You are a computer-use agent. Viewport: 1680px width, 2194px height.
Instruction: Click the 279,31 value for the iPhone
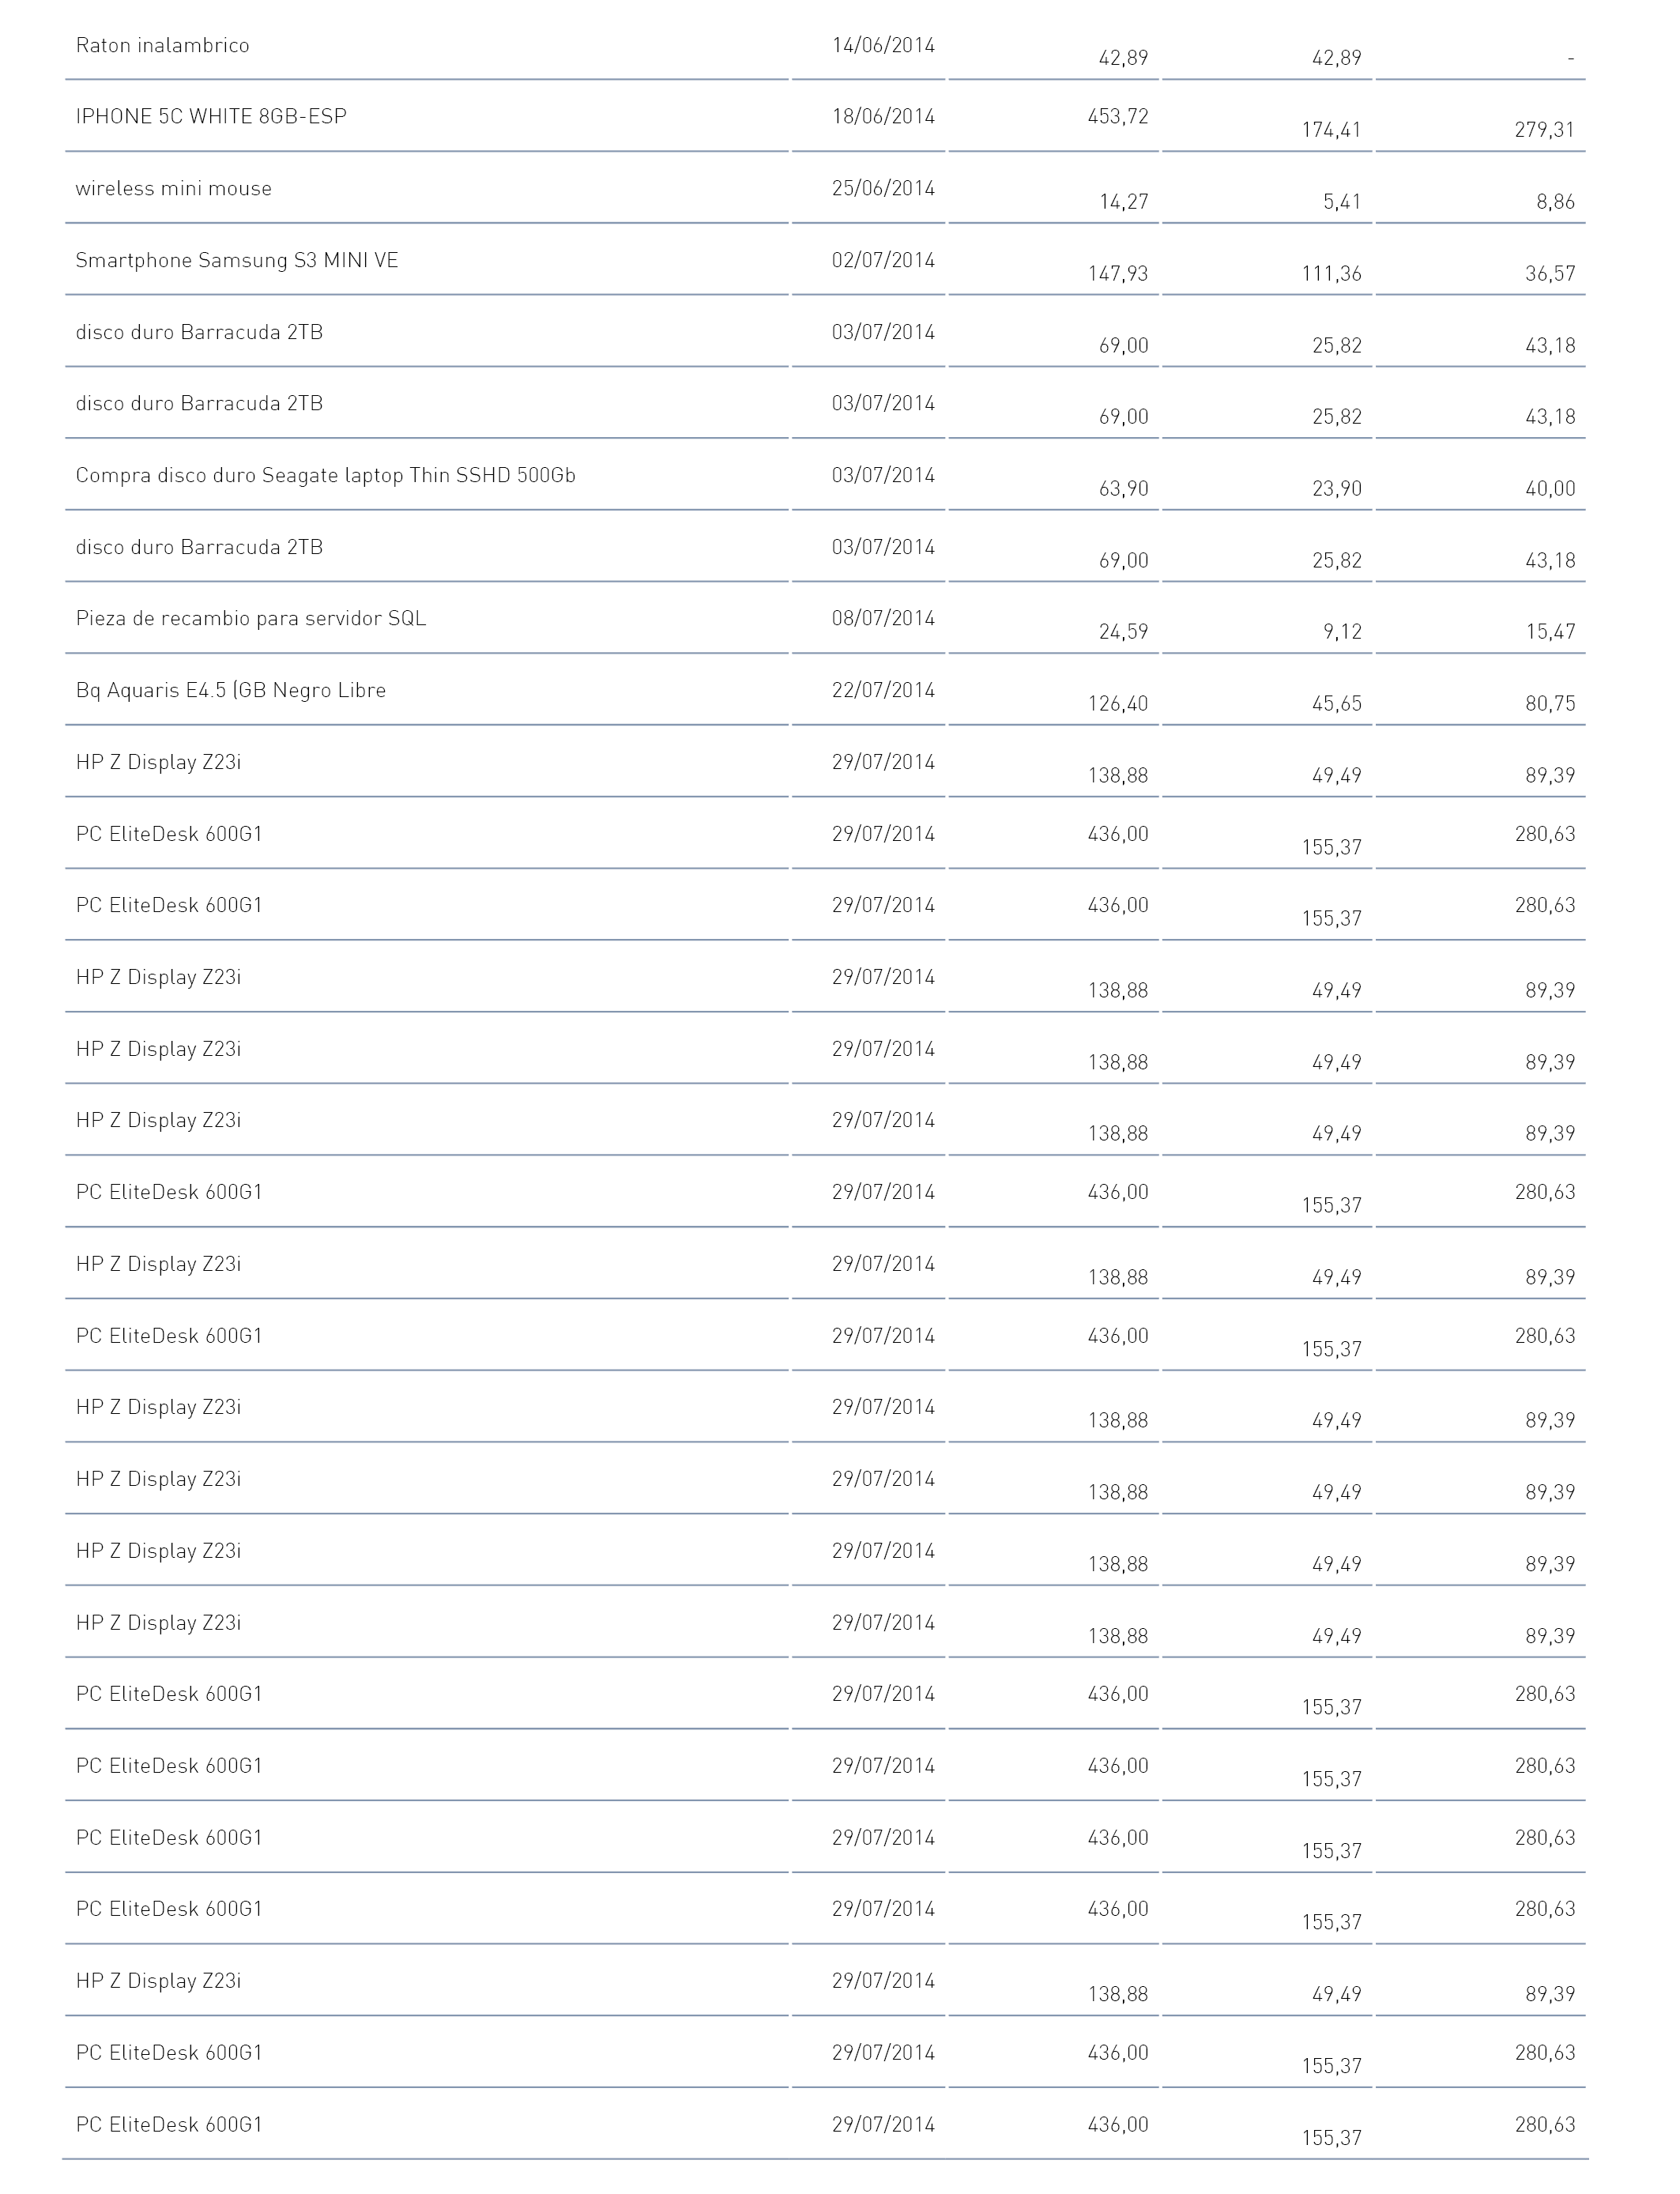click(1544, 130)
